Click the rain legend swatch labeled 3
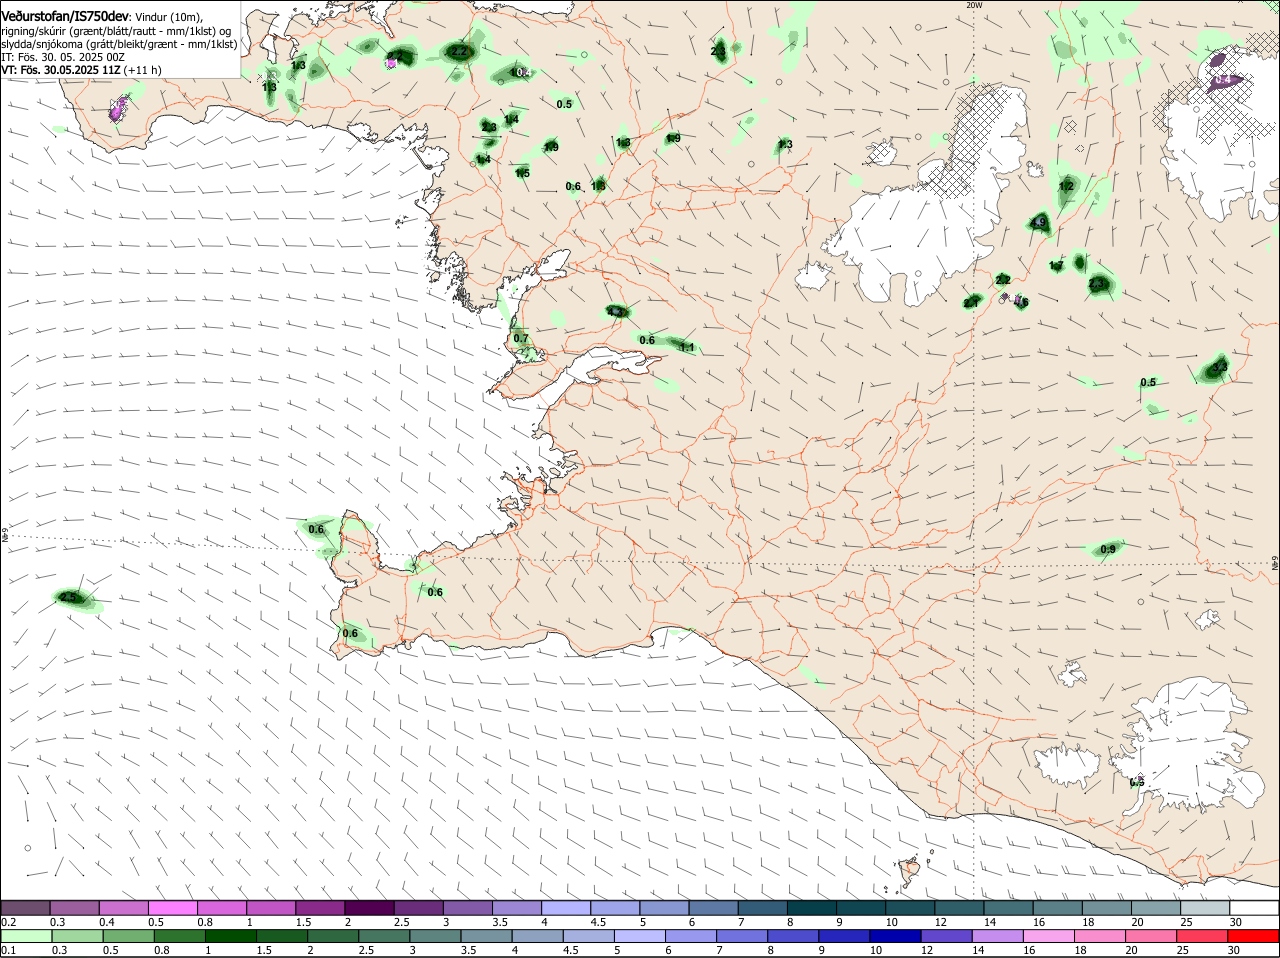Viewport: 1280px width, 958px height. point(435,936)
